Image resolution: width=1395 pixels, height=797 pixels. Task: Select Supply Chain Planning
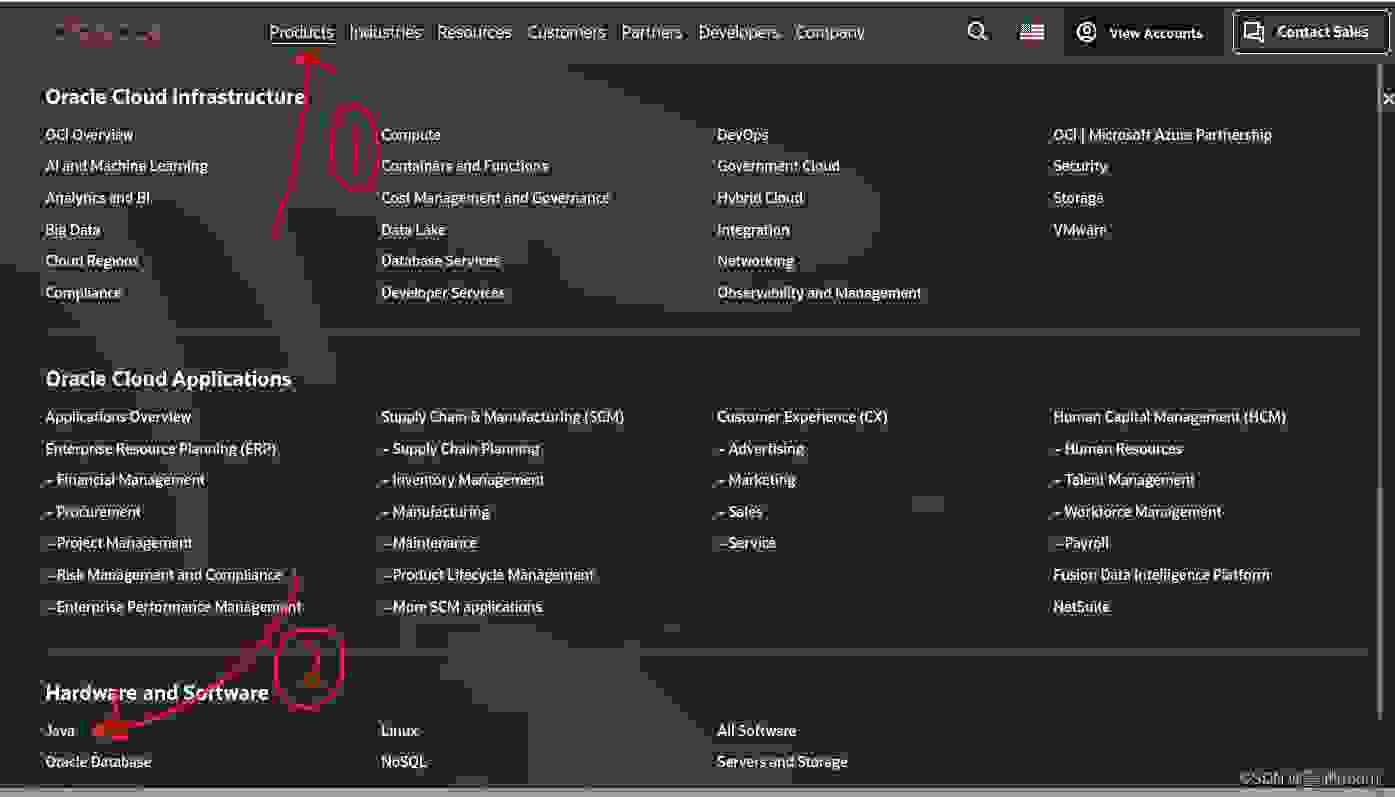[460, 449]
